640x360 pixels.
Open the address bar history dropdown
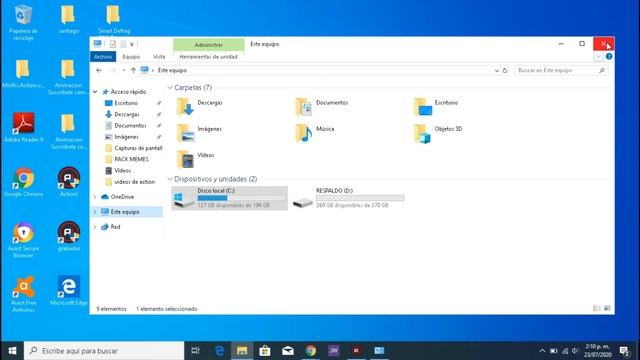coord(496,70)
